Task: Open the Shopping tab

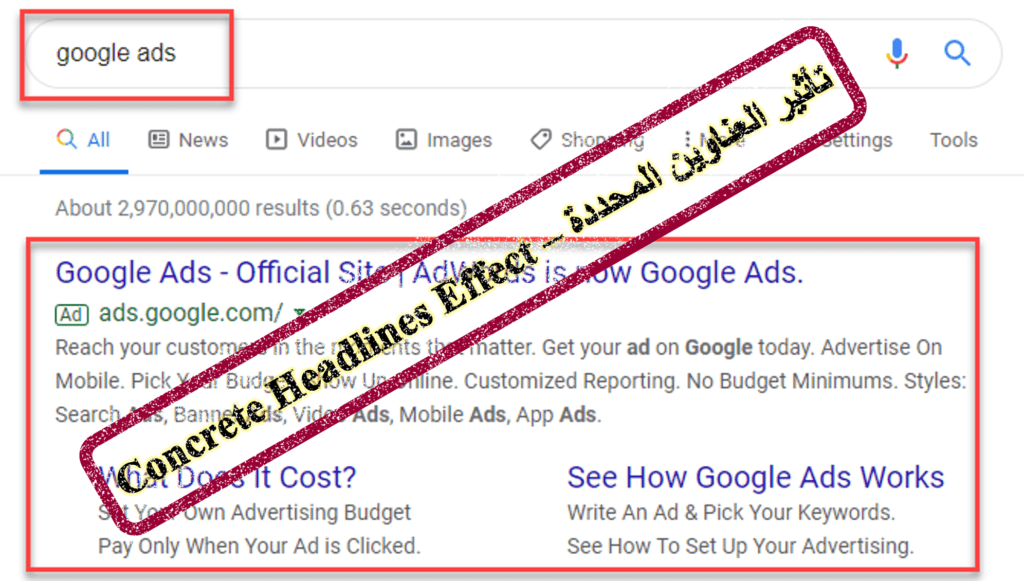Action: tap(586, 140)
